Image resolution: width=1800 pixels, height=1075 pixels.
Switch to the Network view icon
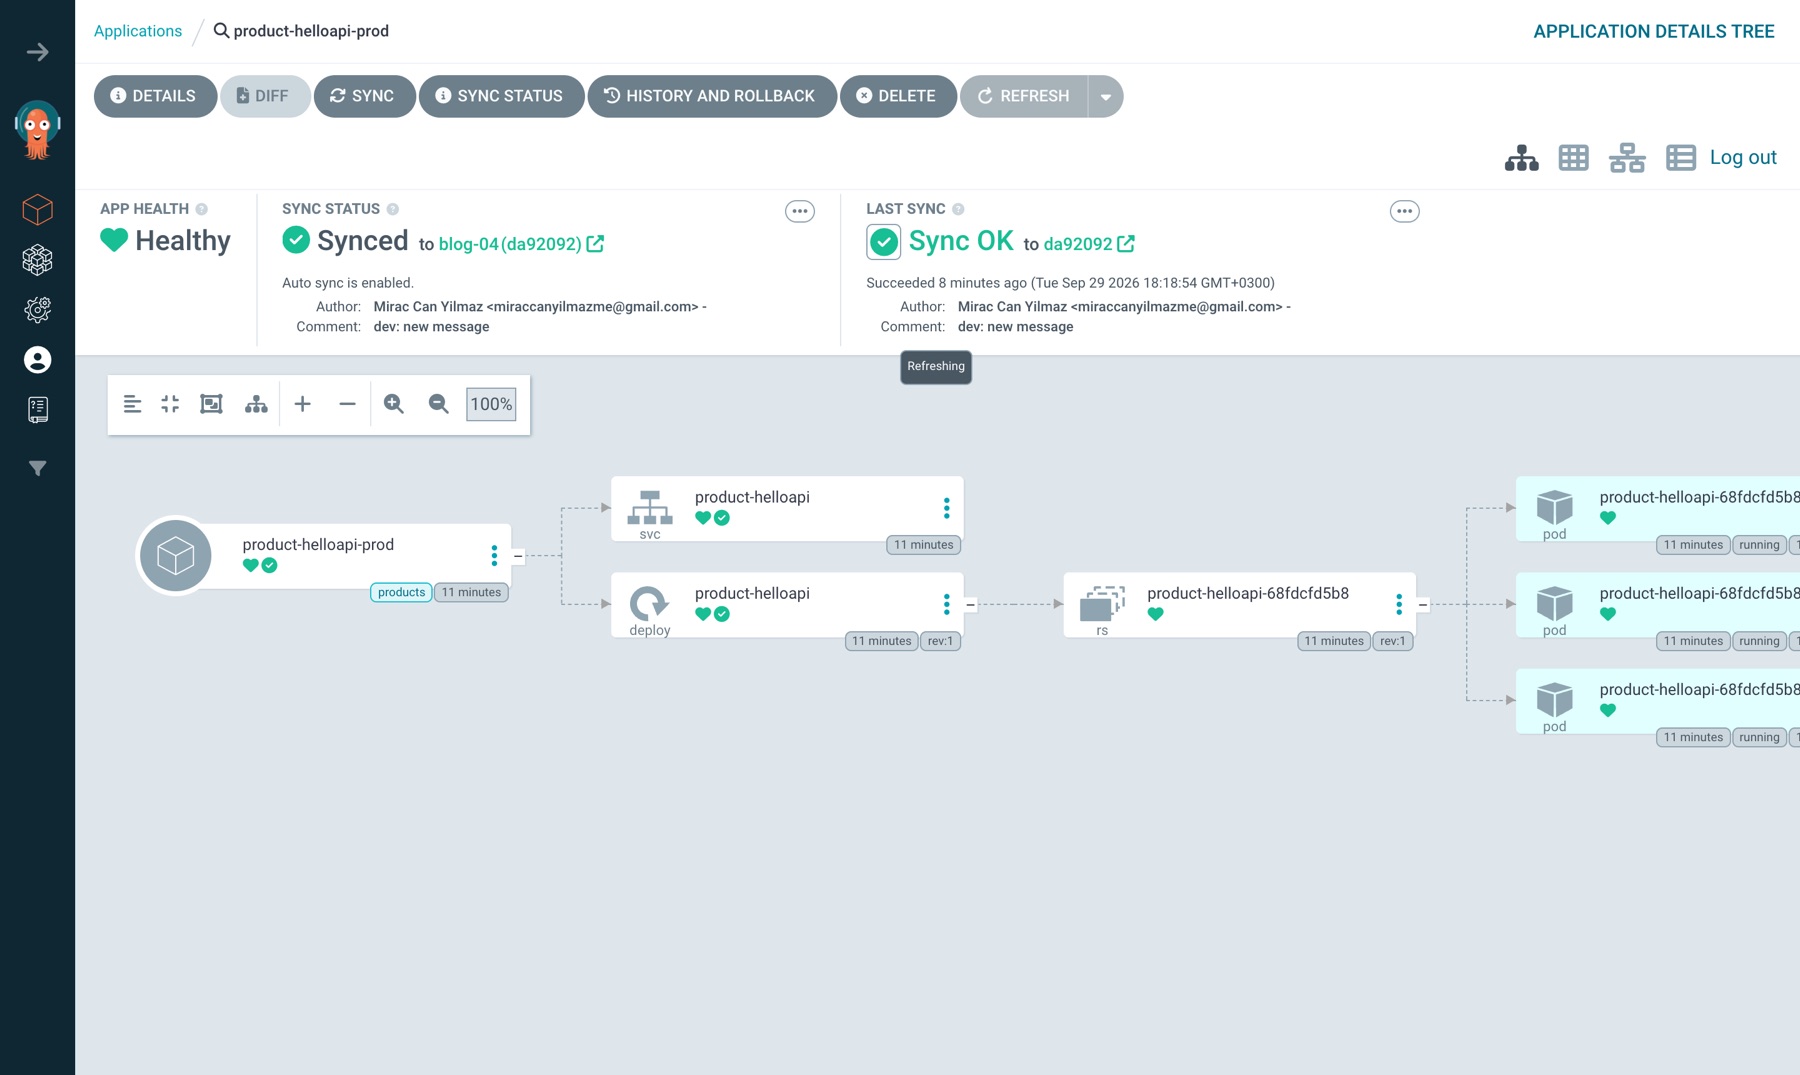pyautogui.click(x=1627, y=158)
